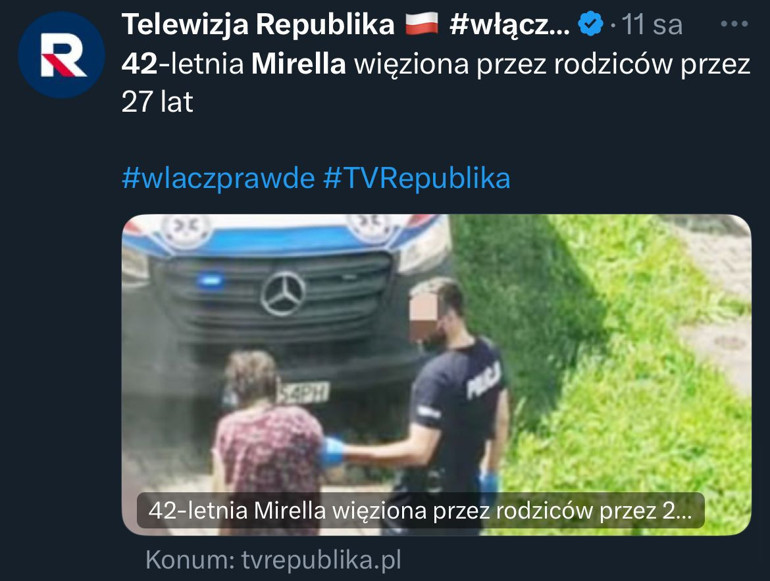
Task: Open the three-dot more options menu
Action: 734,24
